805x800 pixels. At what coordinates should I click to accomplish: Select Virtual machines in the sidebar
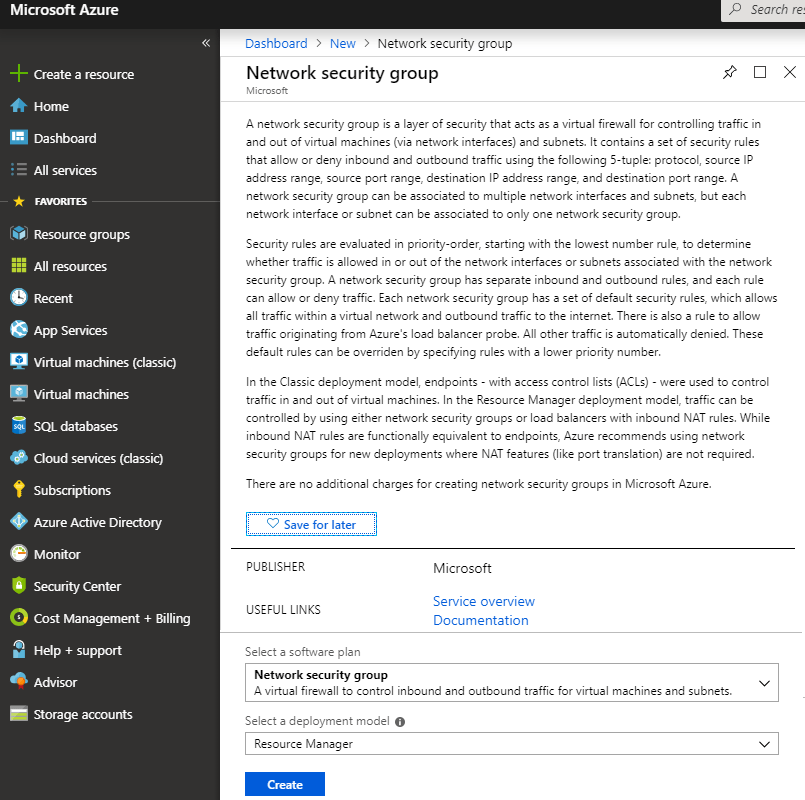click(80, 394)
